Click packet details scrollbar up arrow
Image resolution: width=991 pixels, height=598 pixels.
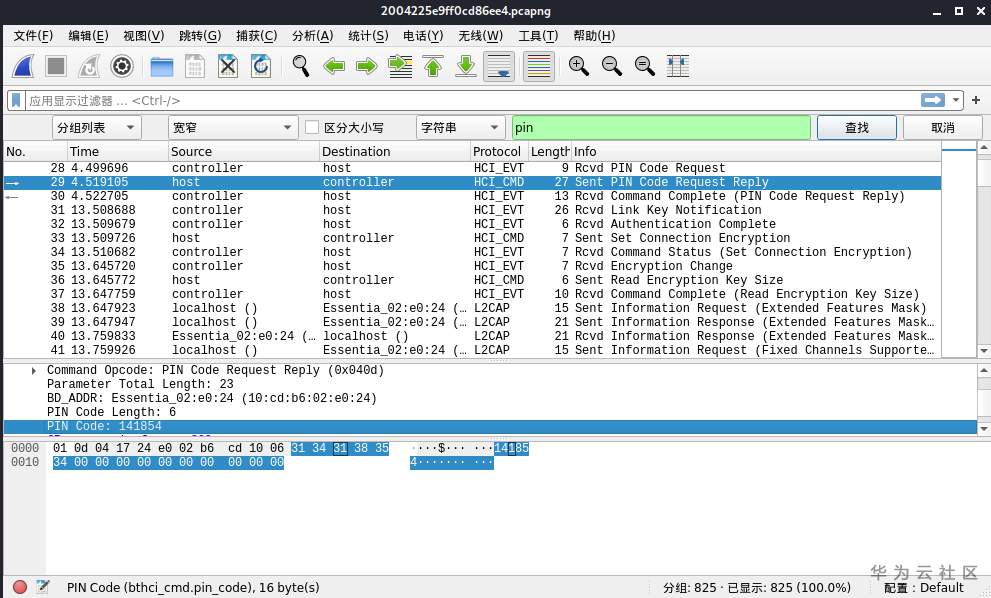(x=984, y=370)
